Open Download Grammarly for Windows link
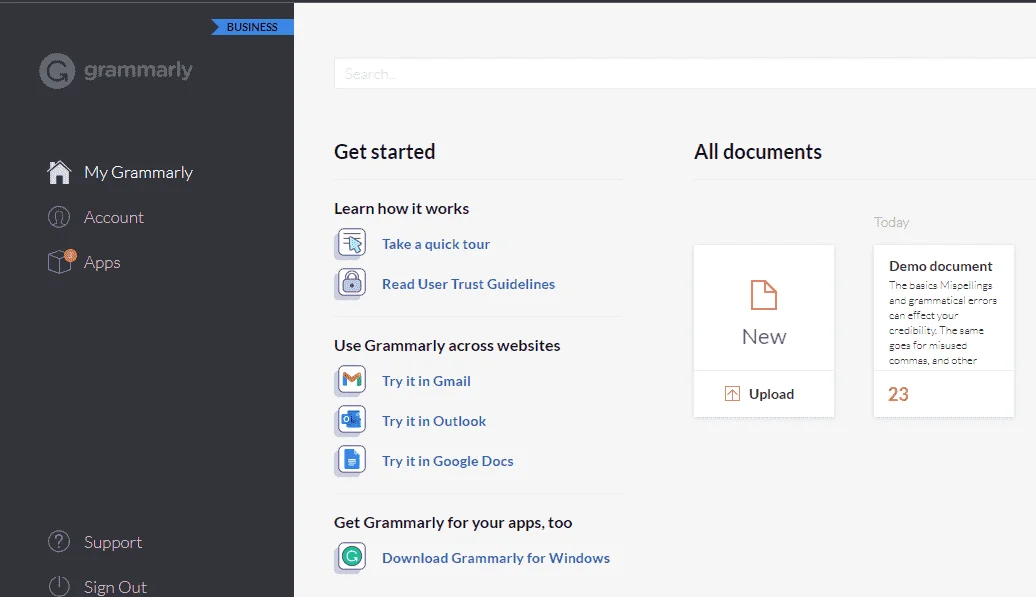This screenshot has height=597, width=1036. click(x=496, y=558)
